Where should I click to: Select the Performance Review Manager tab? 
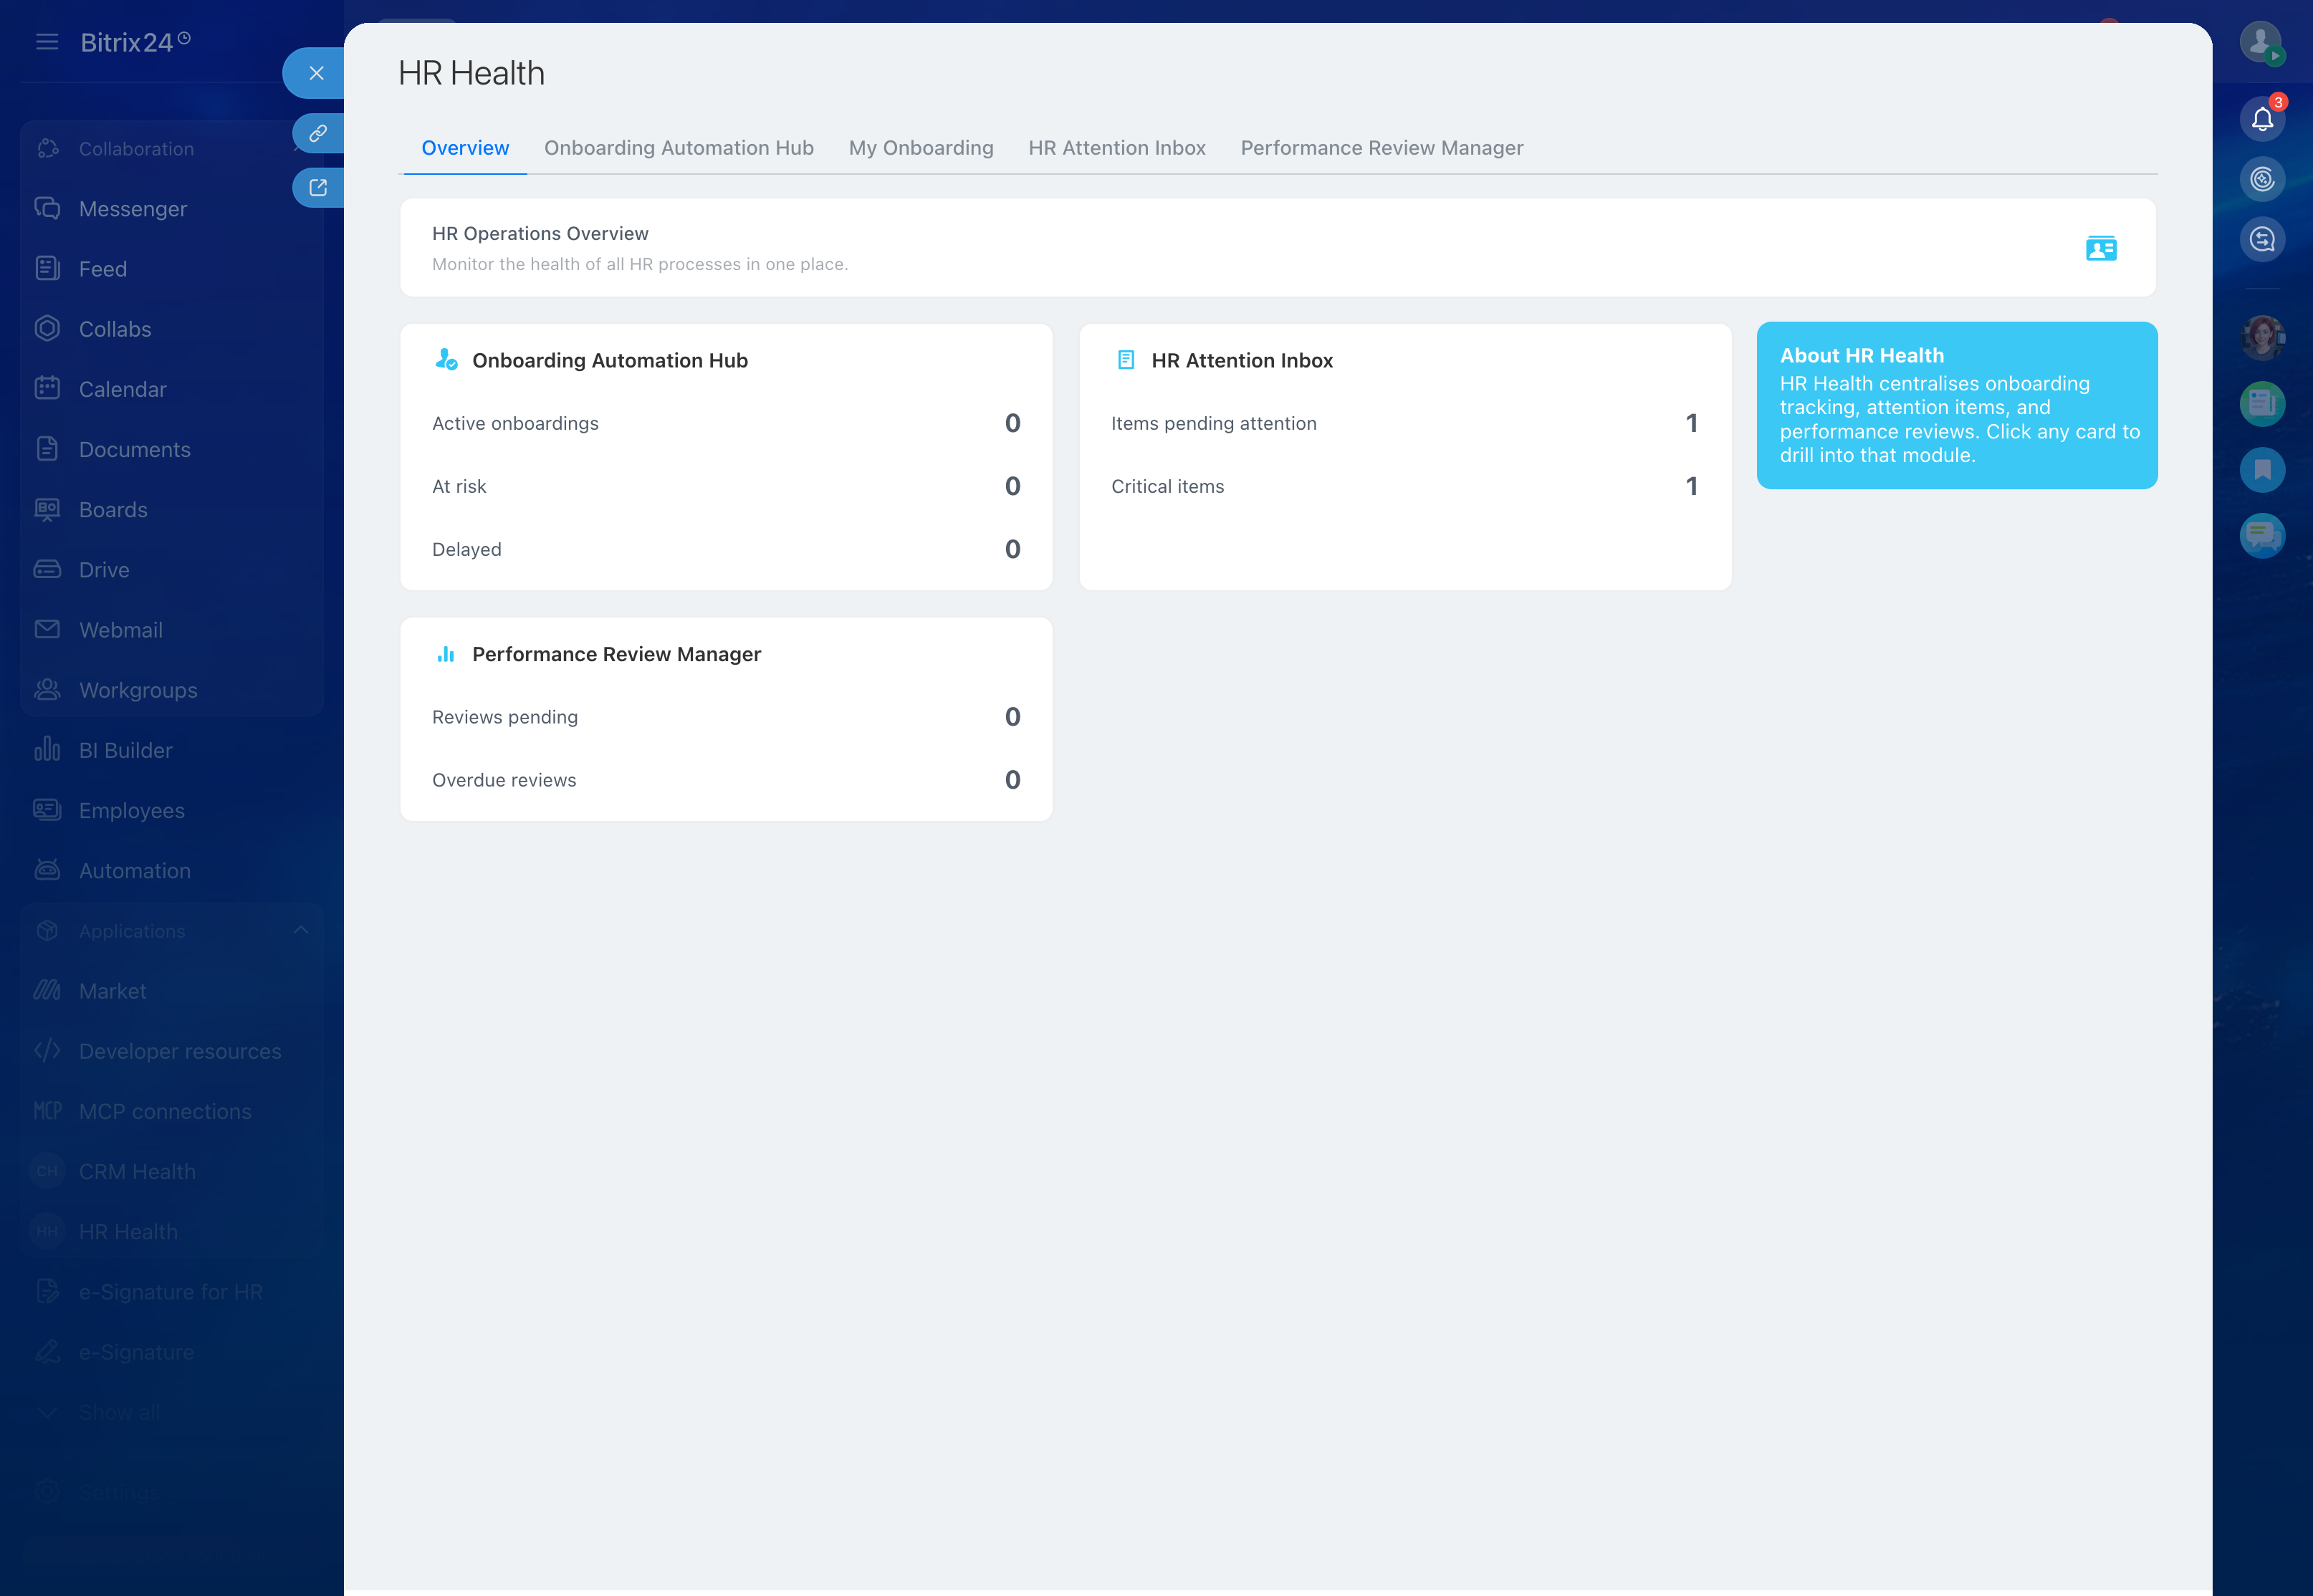coord(1381,148)
